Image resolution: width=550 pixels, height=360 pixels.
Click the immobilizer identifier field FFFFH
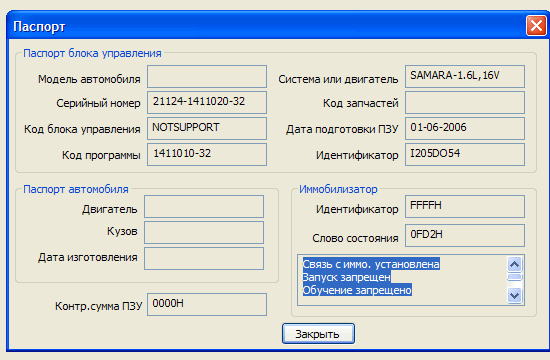coord(465,207)
